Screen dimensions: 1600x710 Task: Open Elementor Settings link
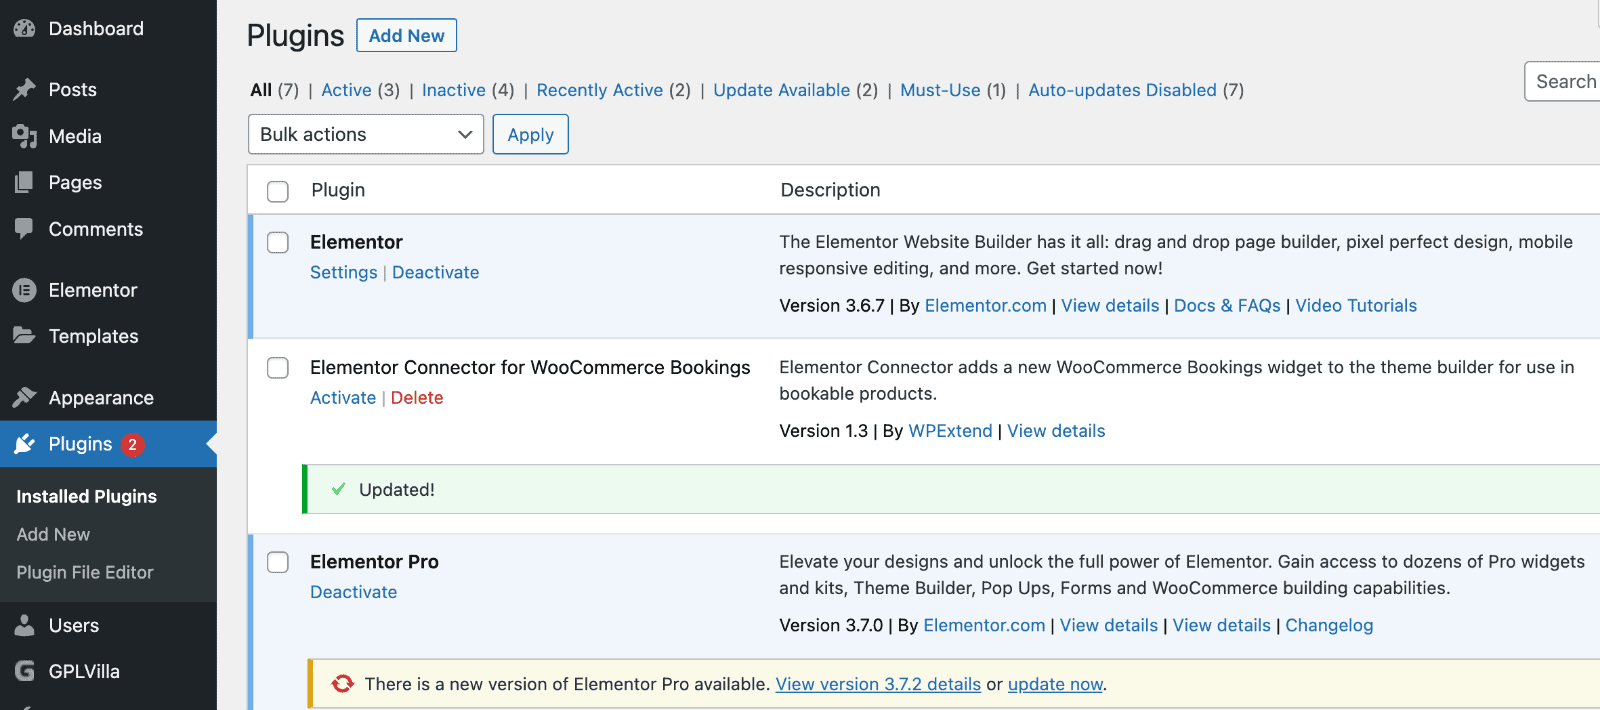click(344, 272)
